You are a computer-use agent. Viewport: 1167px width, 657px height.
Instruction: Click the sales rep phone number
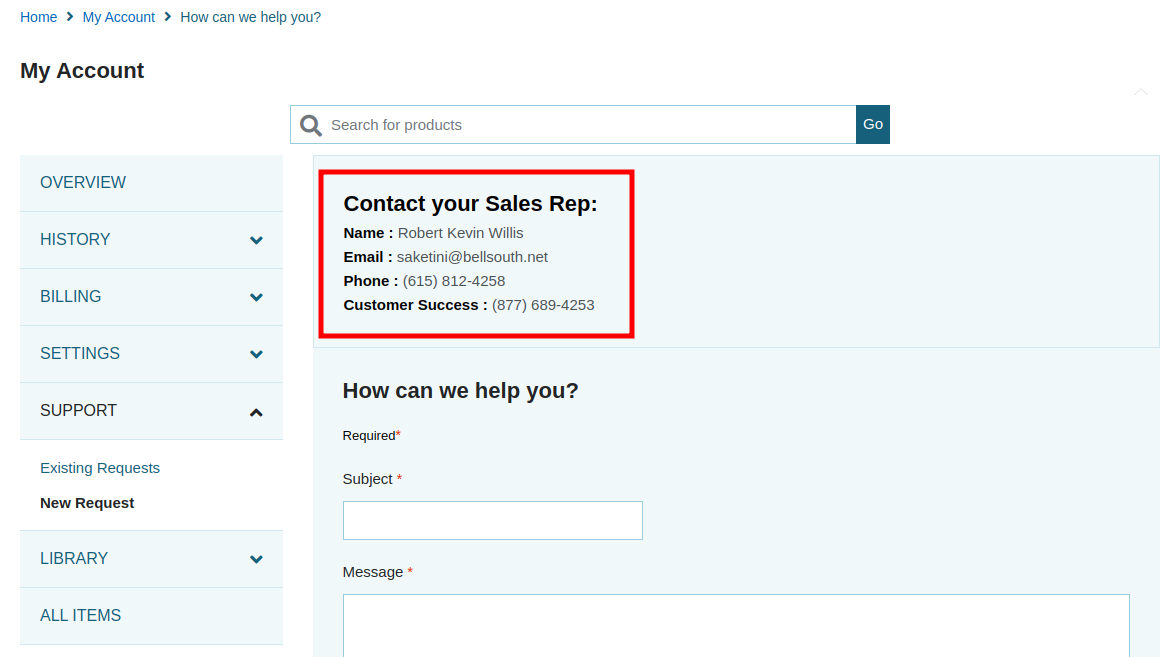click(454, 281)
